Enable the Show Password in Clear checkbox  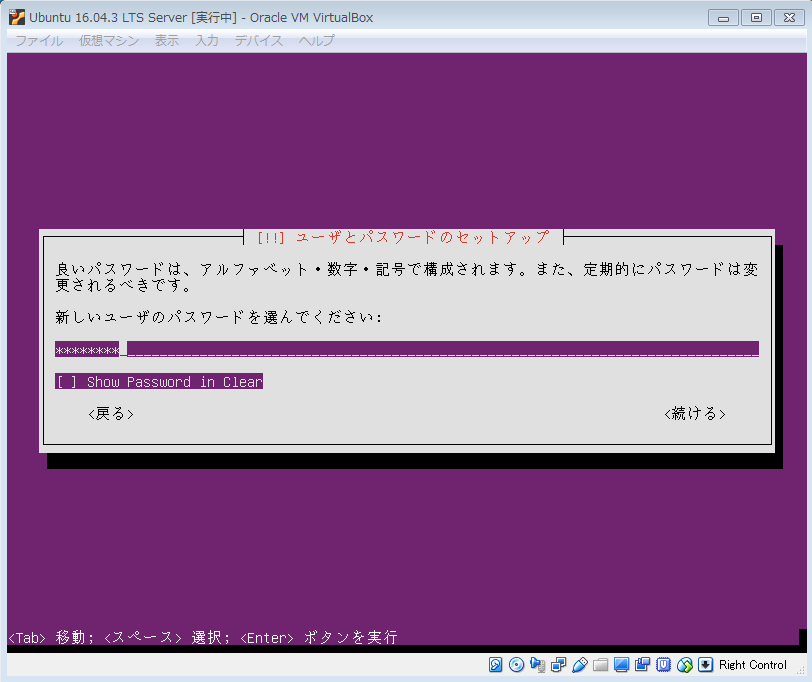click(66, 382)
